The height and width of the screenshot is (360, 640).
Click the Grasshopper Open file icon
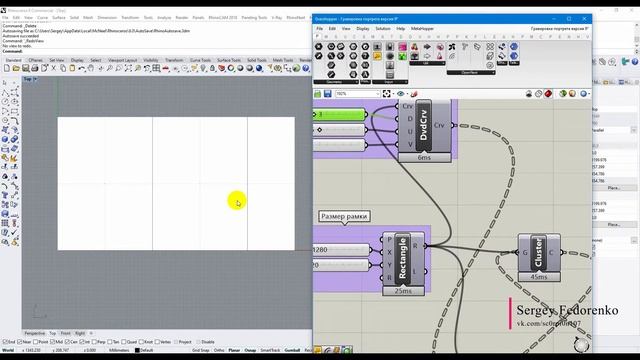pos(318,94)
